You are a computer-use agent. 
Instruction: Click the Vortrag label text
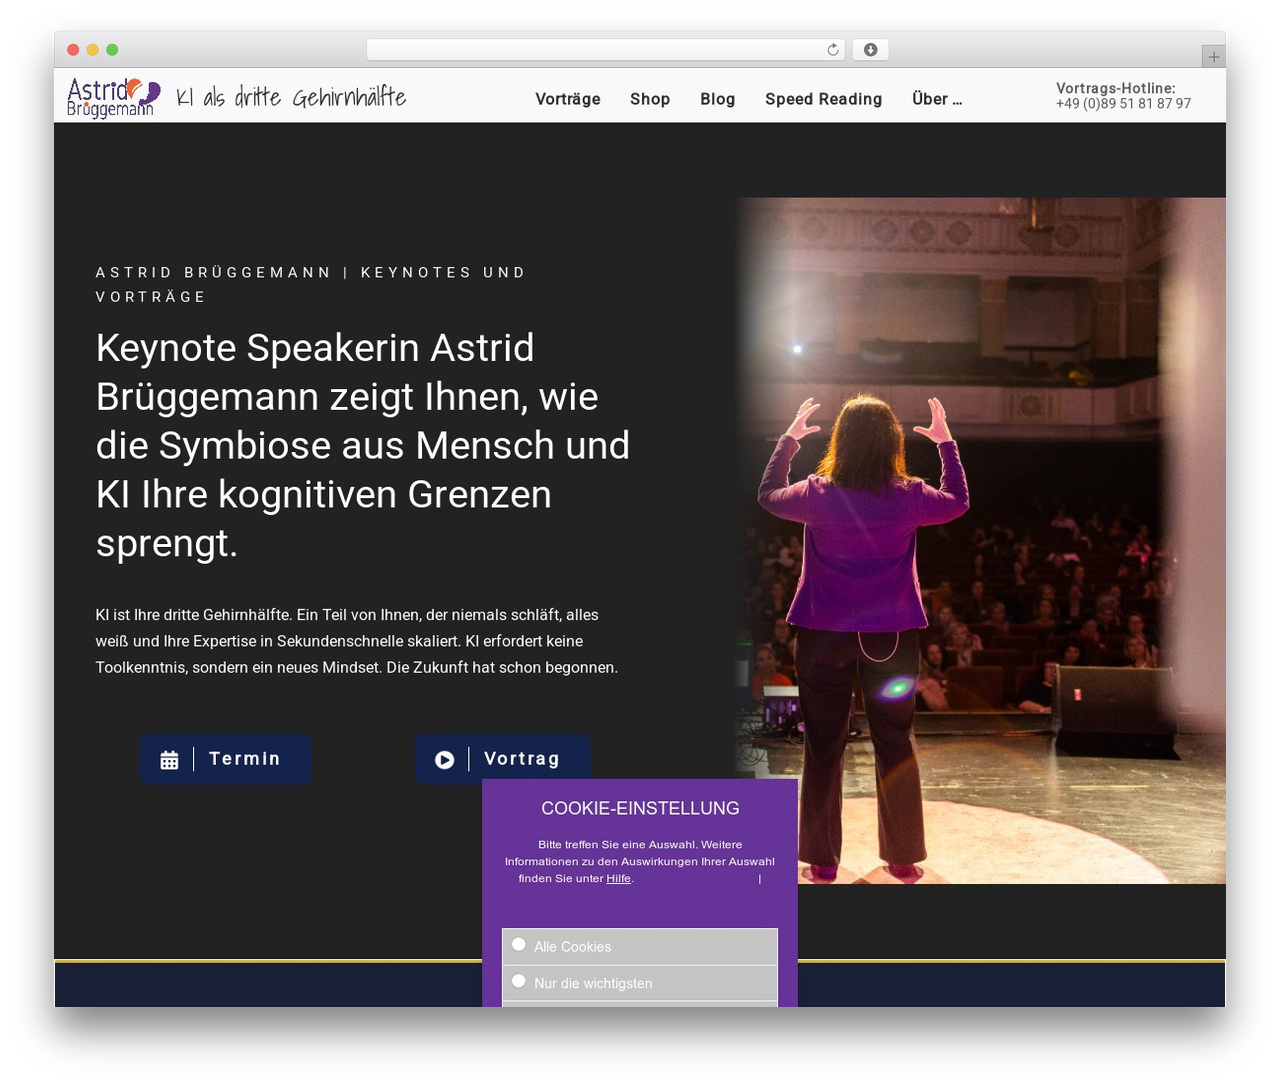[x=522, y=759]
